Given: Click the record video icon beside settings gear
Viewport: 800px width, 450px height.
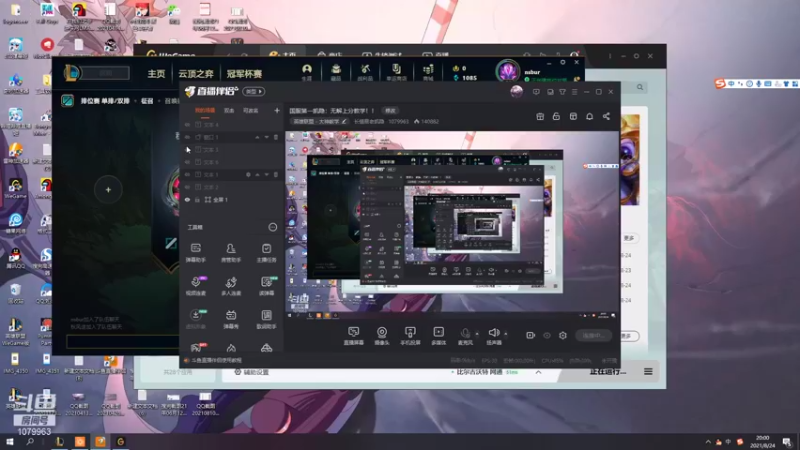Looking at the screenshot, I should 531,335.
